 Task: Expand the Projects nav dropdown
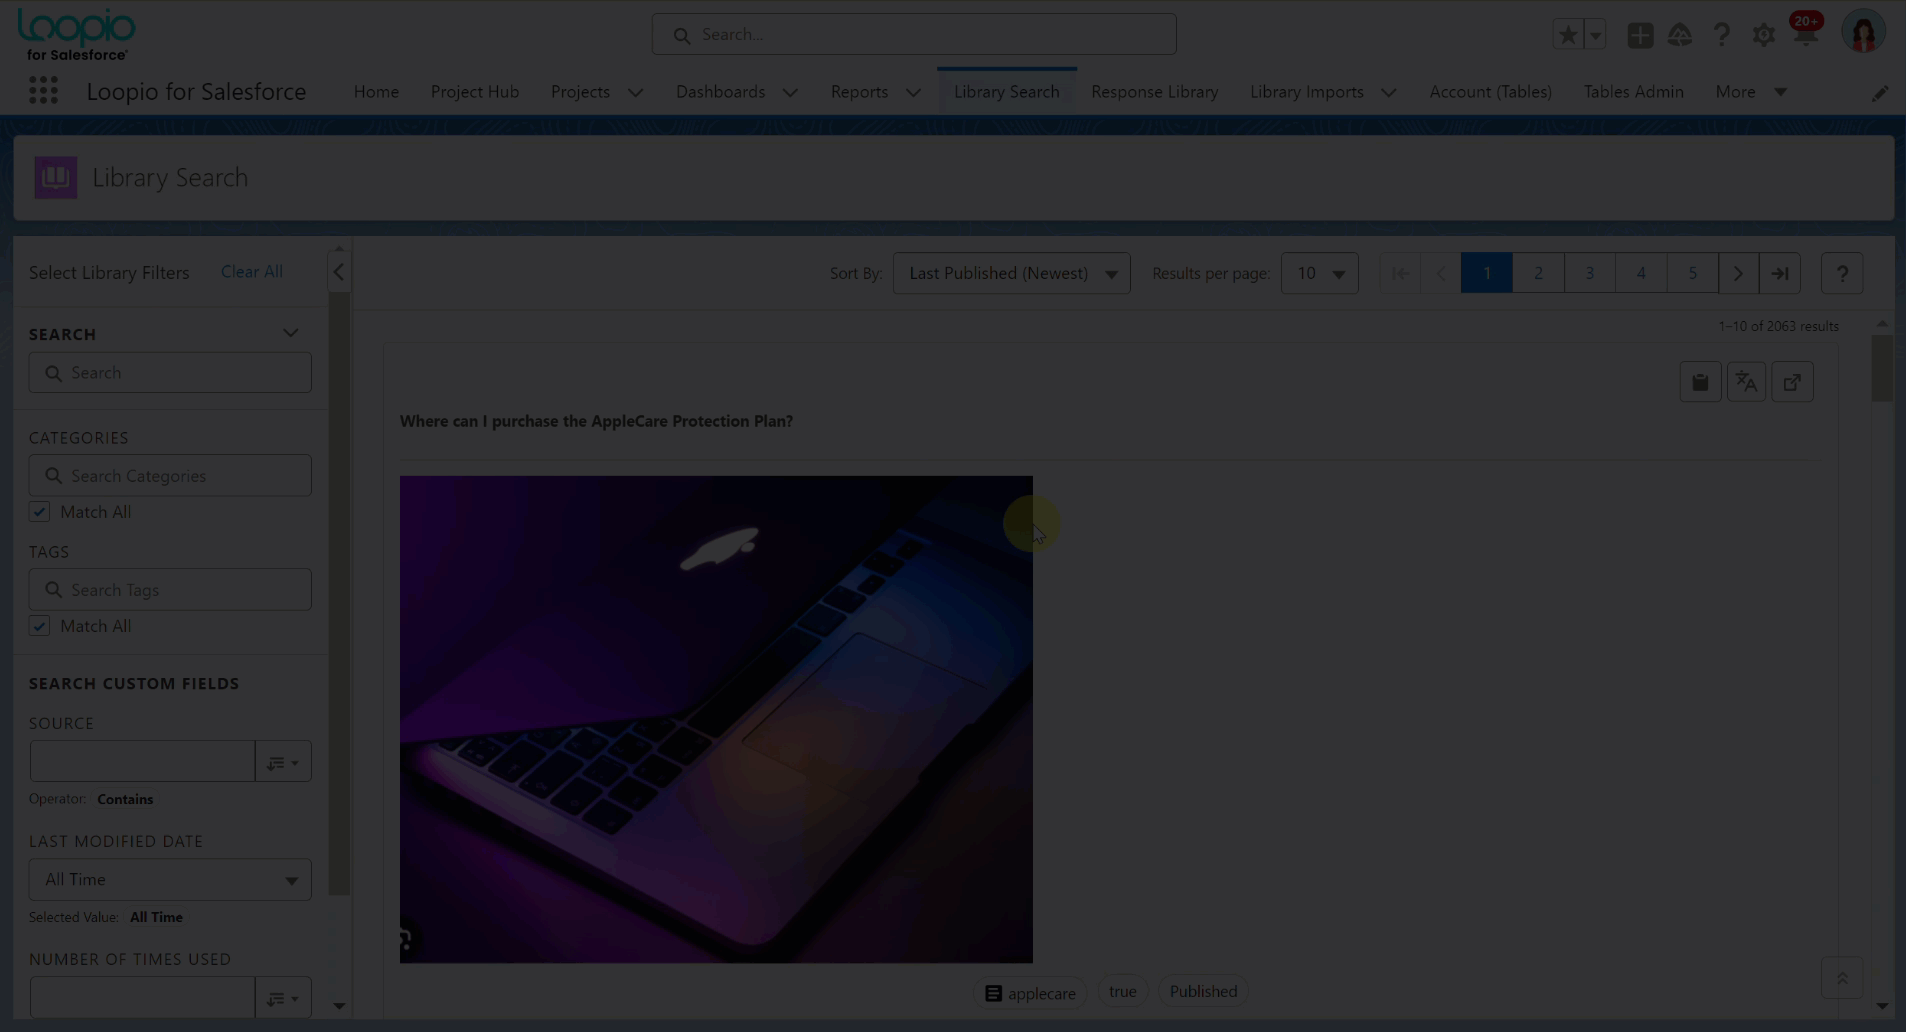[x=635, y=92]
